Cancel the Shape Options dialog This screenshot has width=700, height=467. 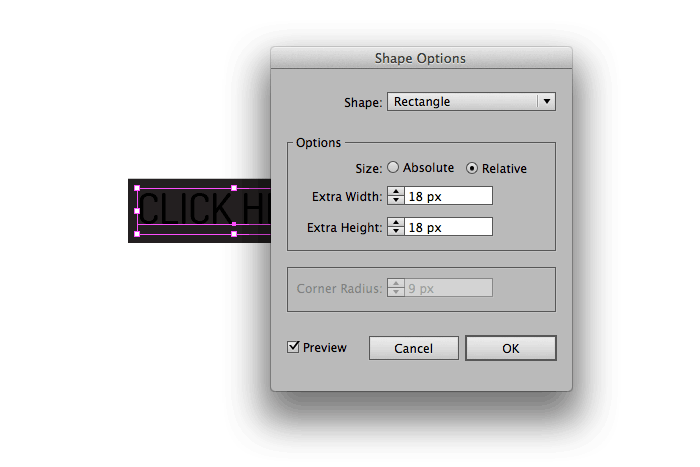(x=413, y=348)
